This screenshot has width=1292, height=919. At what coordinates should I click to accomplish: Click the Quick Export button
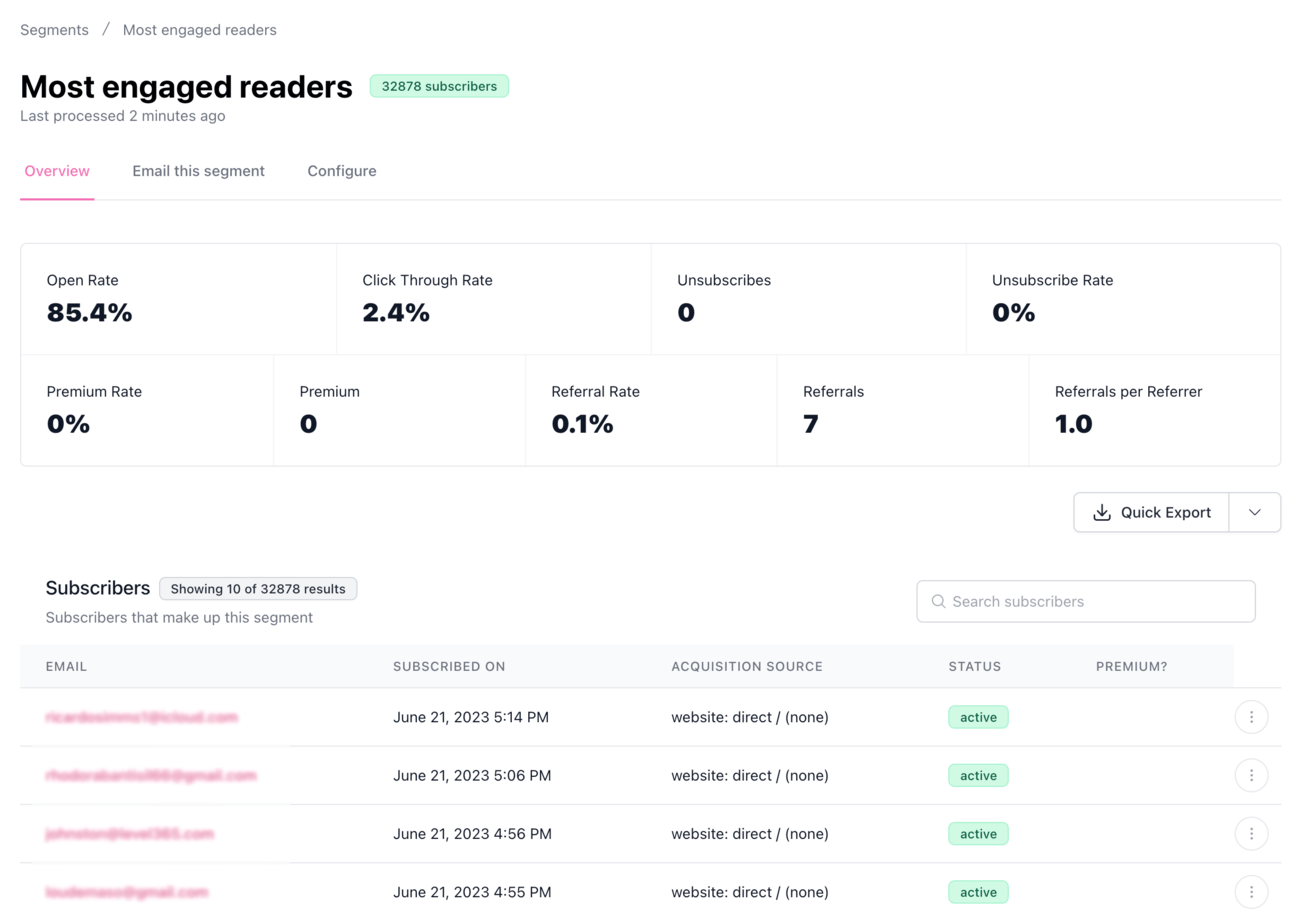tap(1151, 512)
